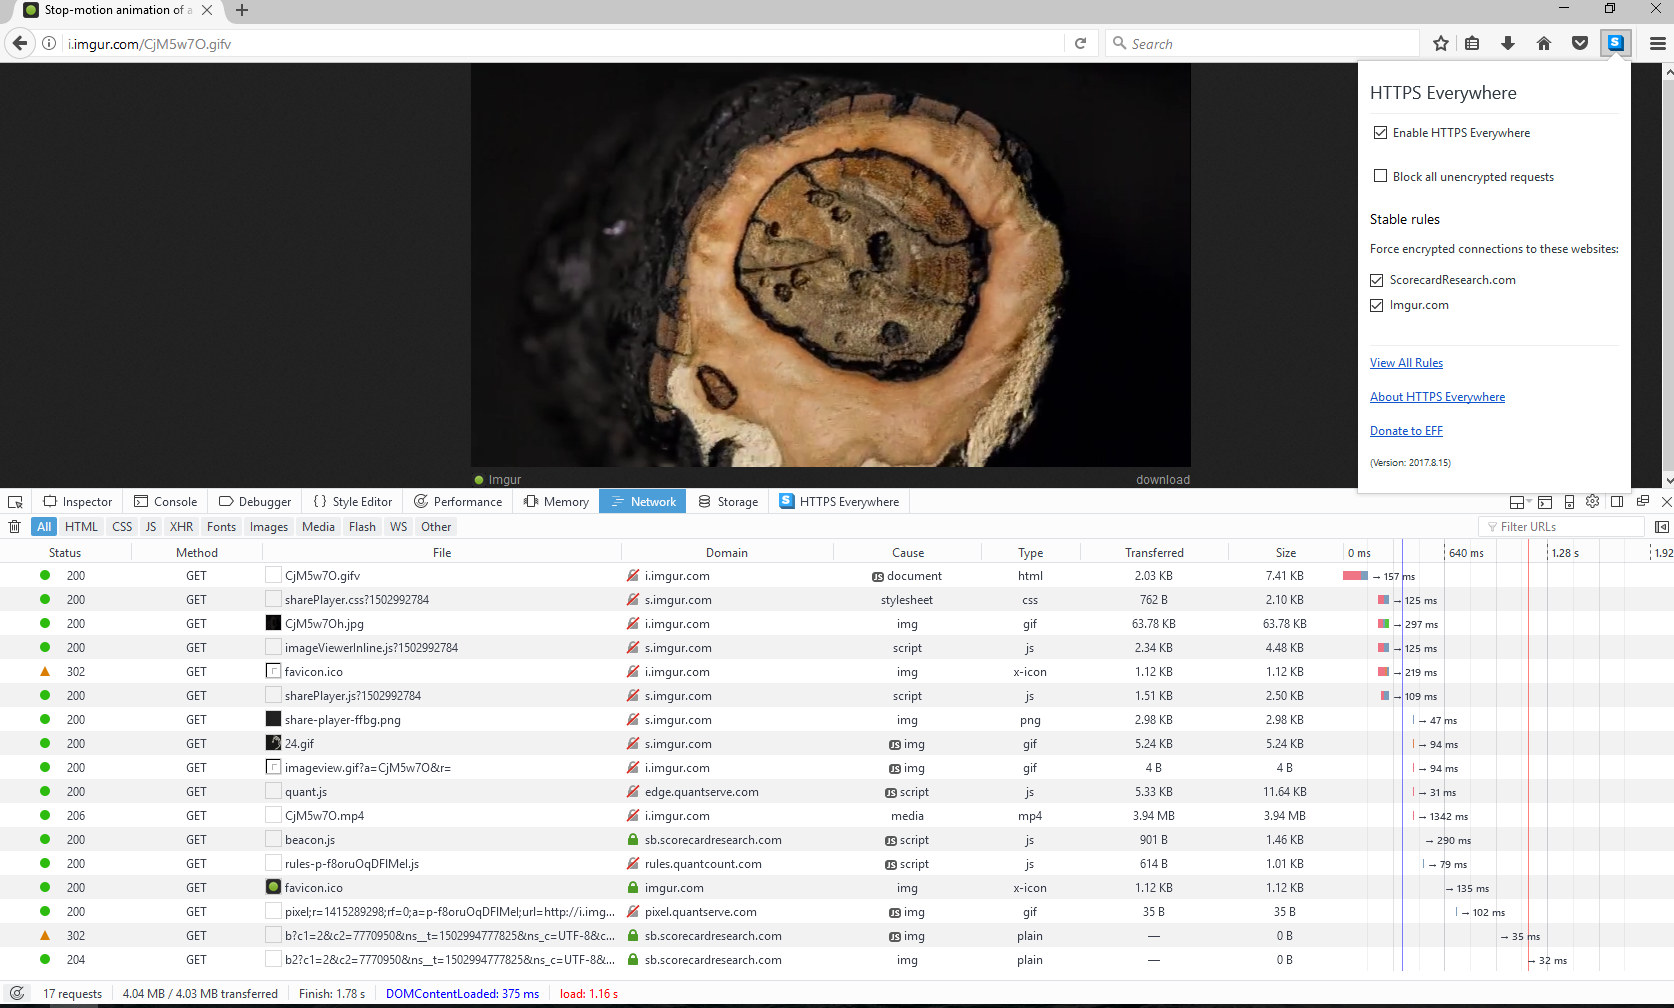Open the Memory tab
The width and height of the screenshot is (1674, 1008).
tap(556, 502)
